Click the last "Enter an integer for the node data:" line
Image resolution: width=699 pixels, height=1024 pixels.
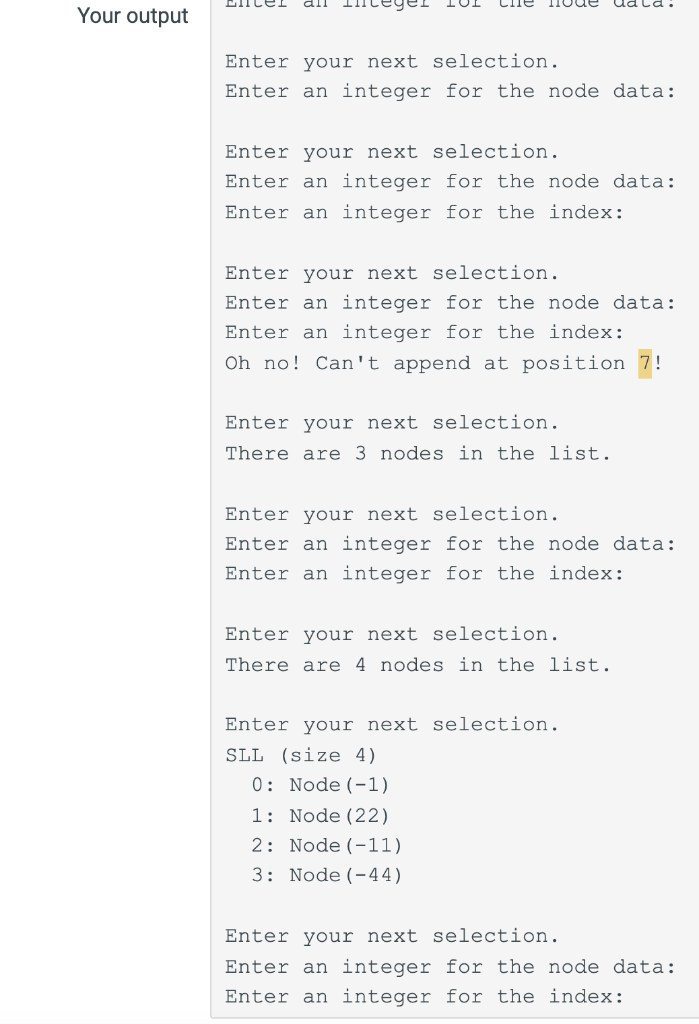point(451,967)
